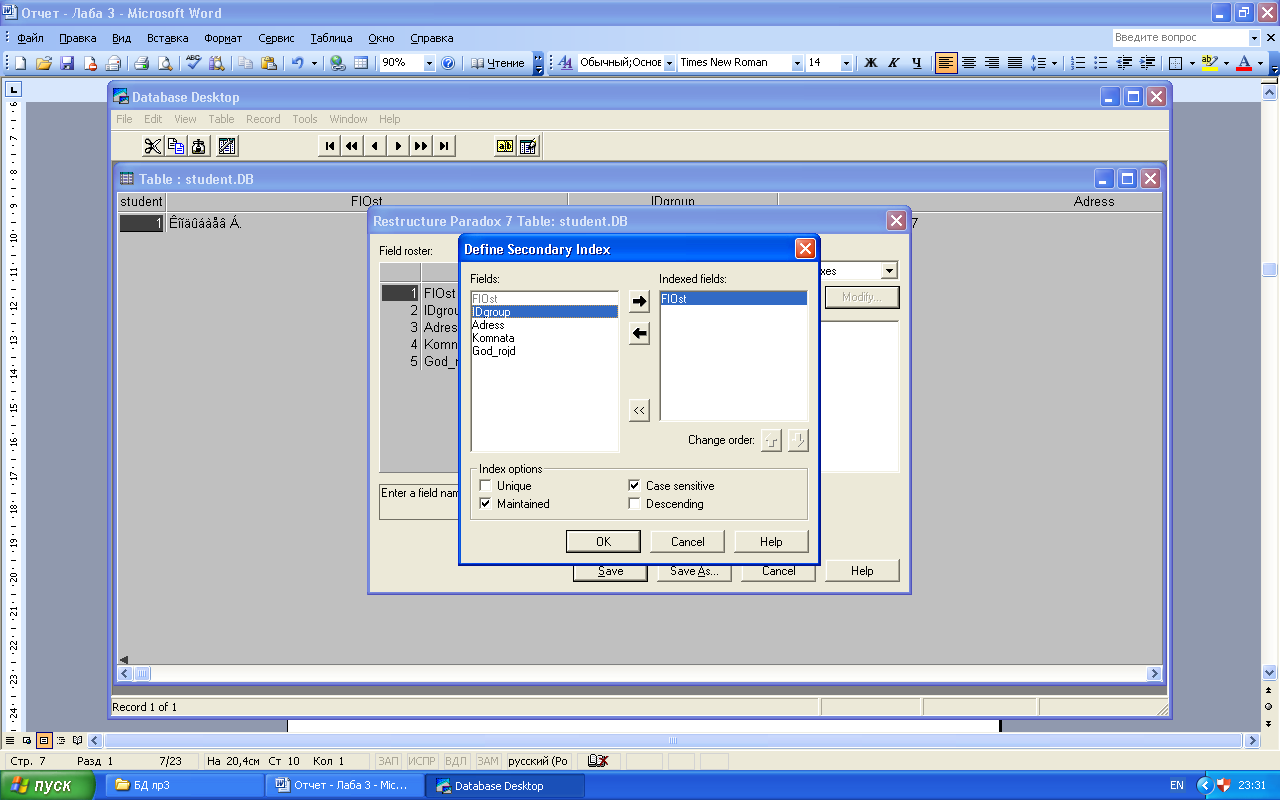Viewport: 1280px width, 800px height.
Task: Toggle bold formatting in Word toolbar
Action: pos(870,63)
